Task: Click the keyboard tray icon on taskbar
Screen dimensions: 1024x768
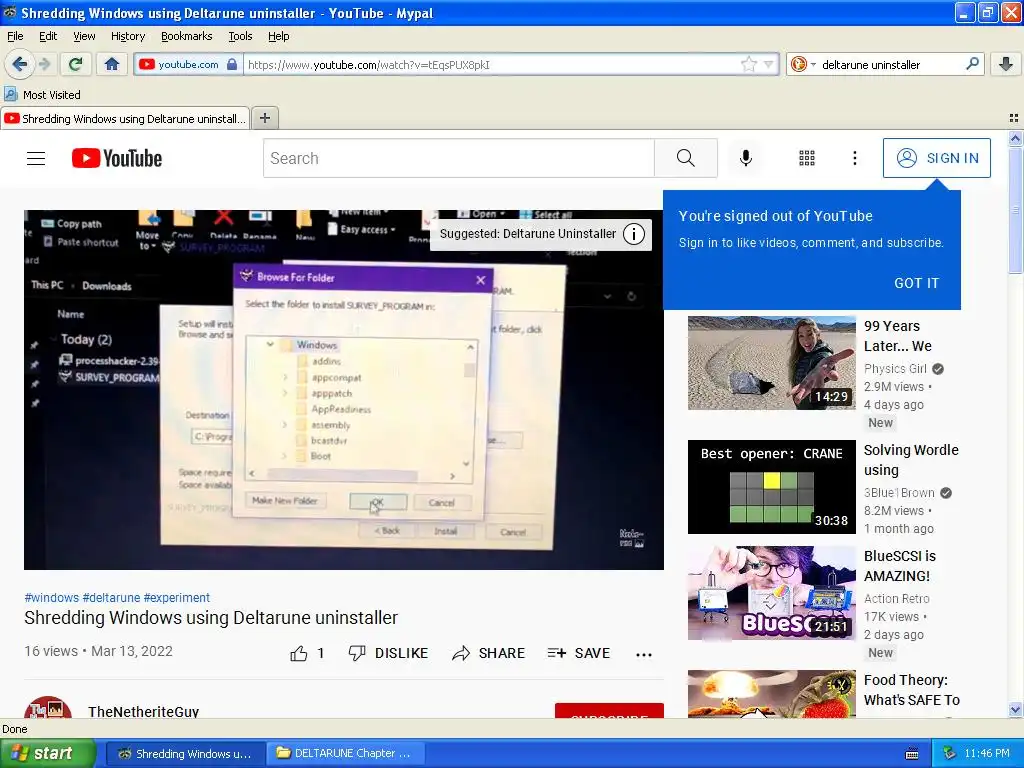Action: point(912,754)
